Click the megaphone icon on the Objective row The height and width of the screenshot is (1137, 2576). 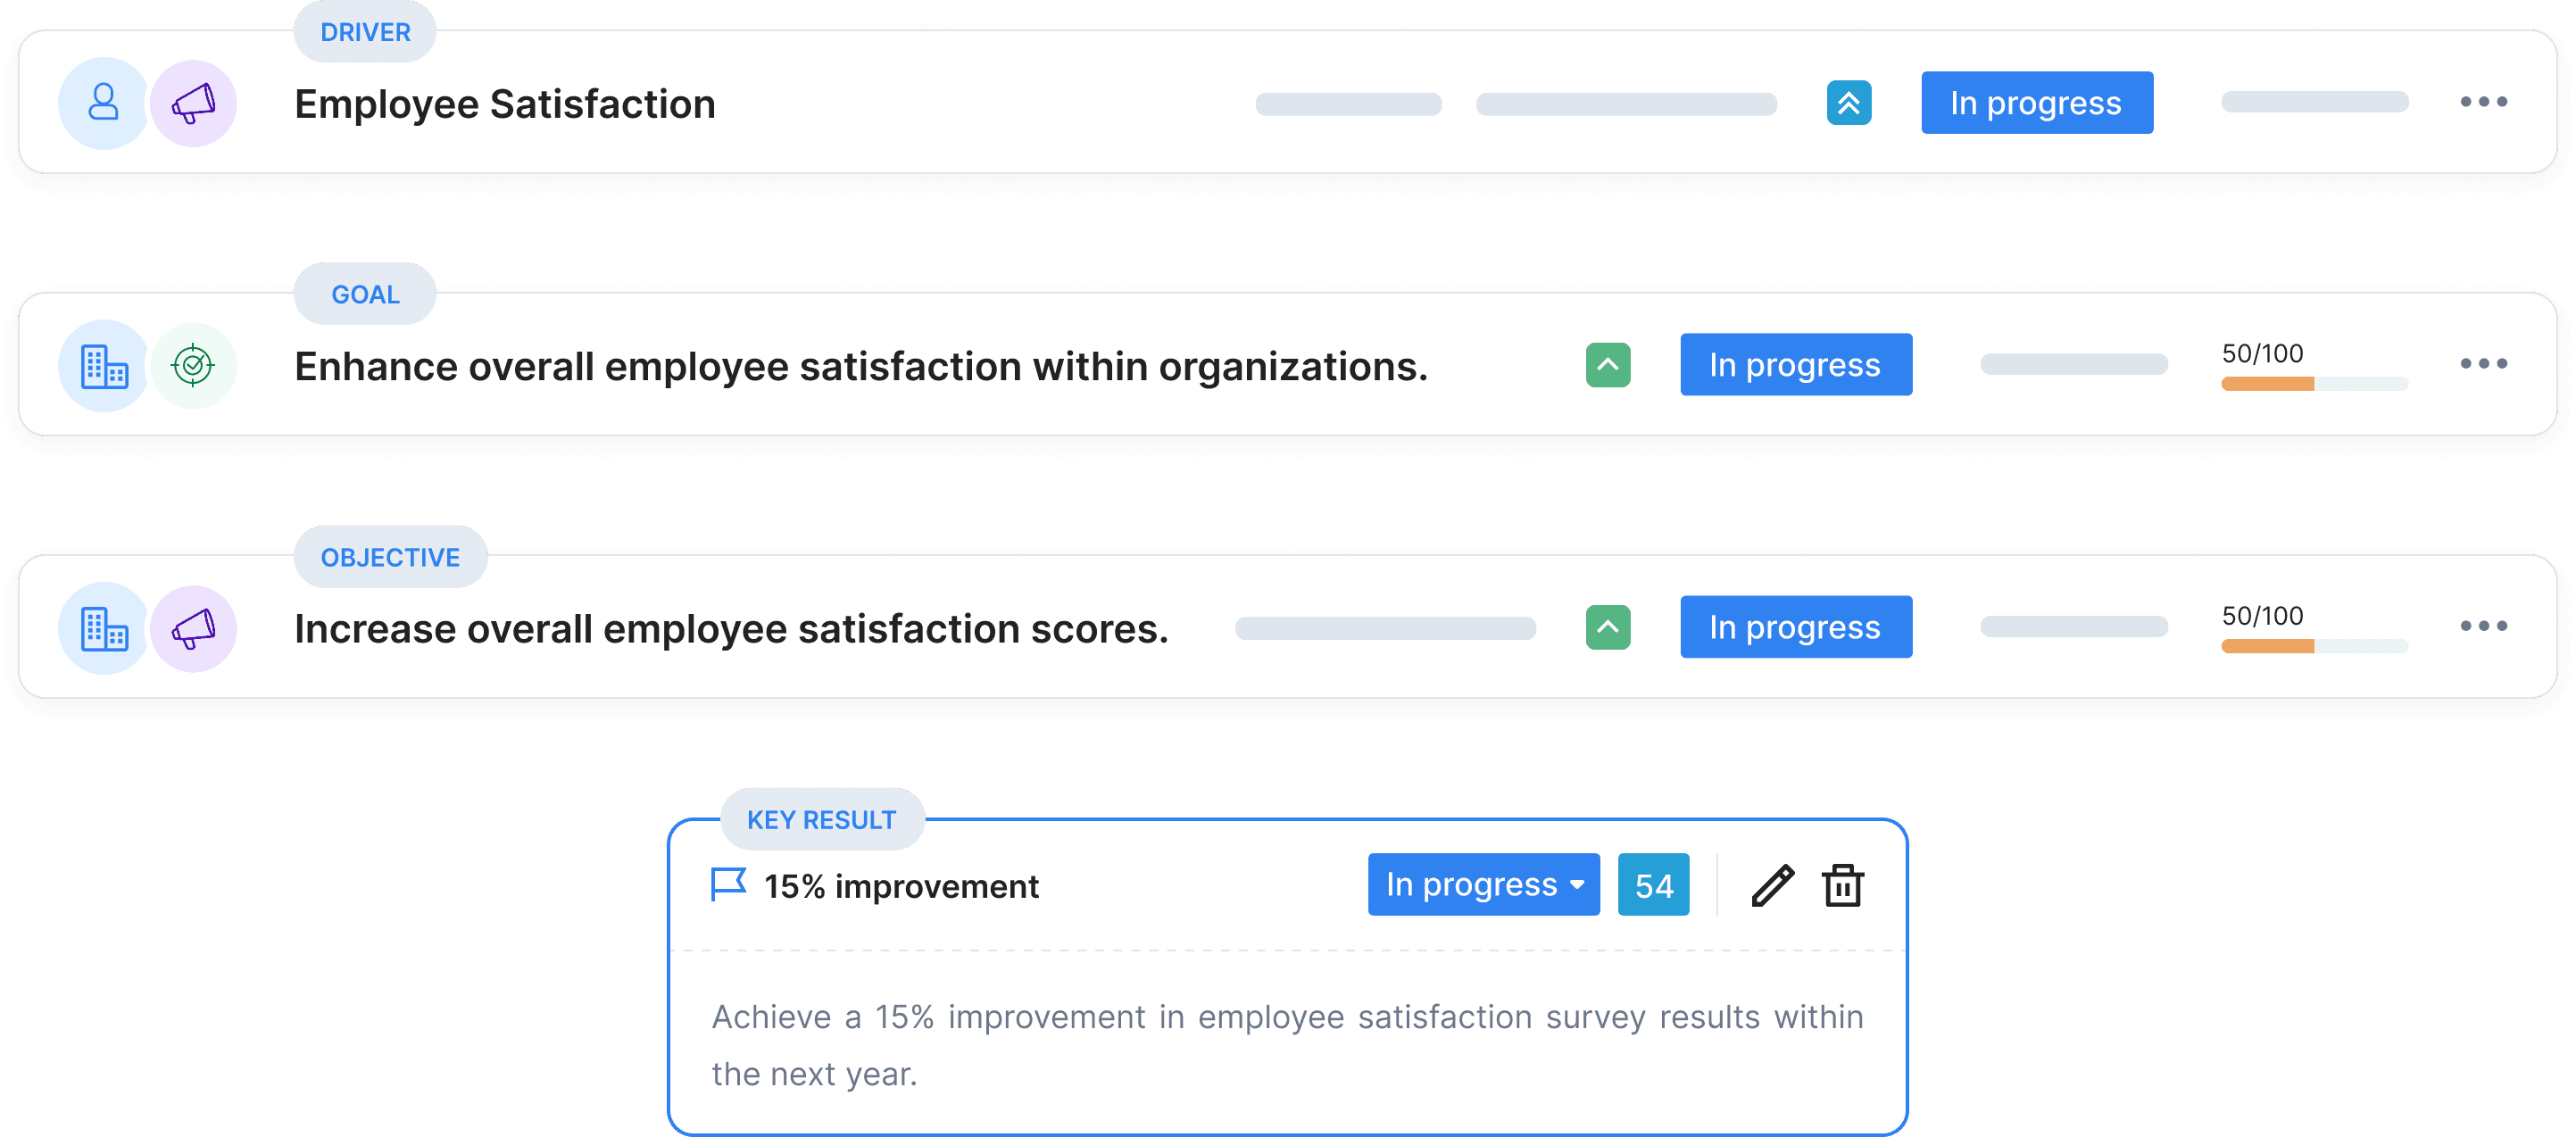coord(193,628)
